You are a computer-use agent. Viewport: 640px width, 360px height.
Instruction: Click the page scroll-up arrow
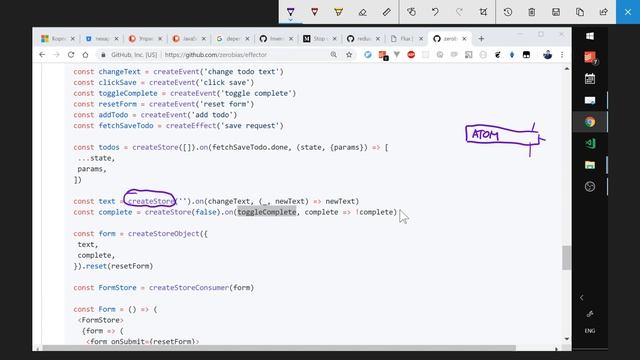point(567,69)
